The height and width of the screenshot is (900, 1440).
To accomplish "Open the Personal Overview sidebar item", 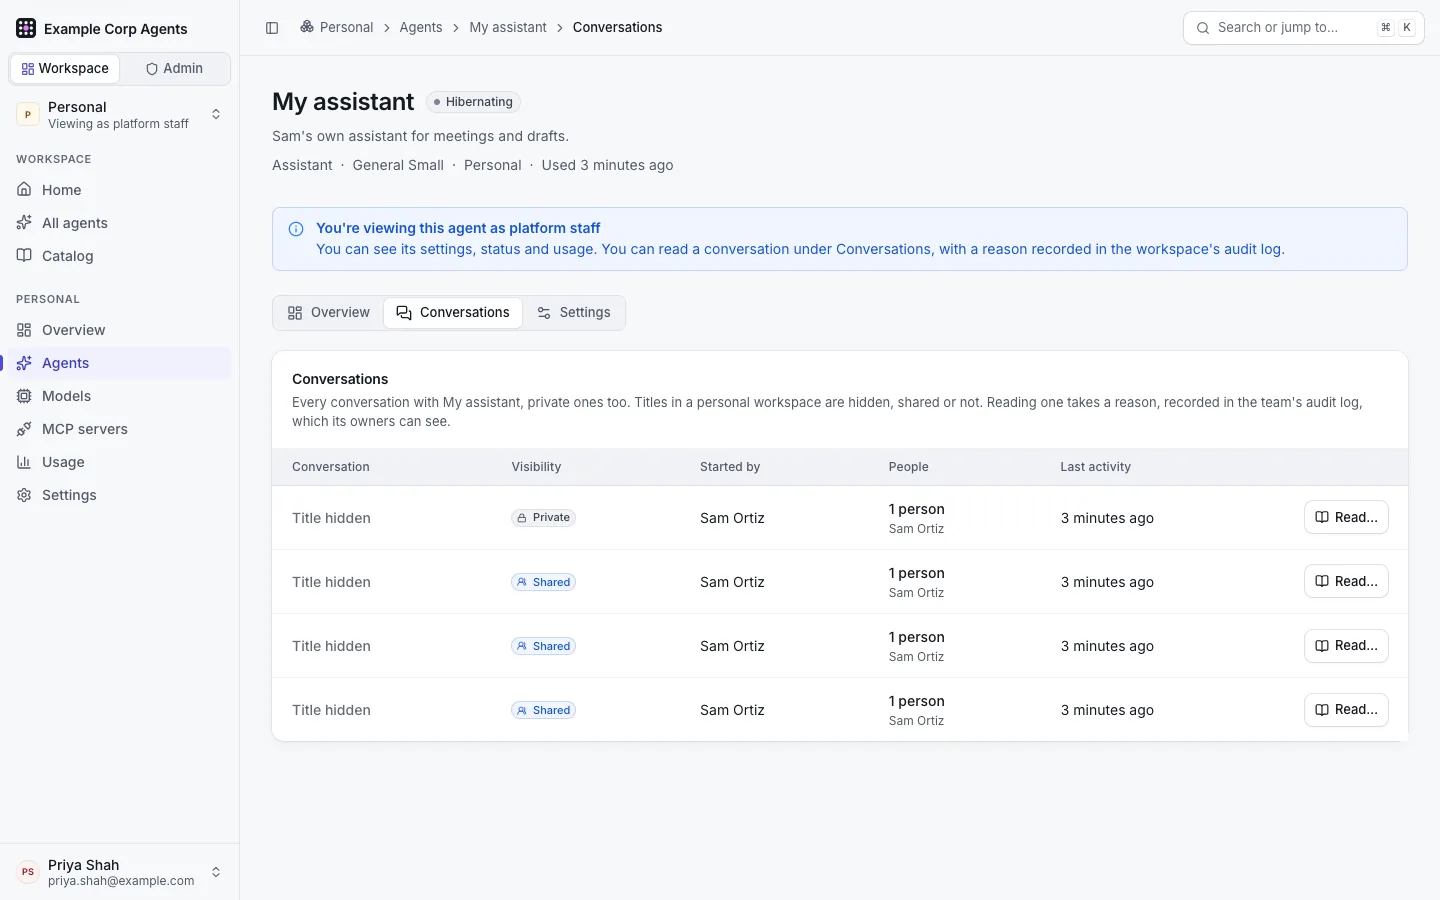I will 120,330.
